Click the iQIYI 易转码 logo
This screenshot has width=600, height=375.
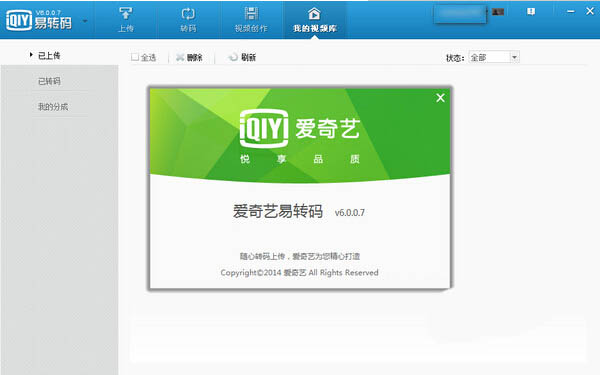click(x=39, y=20)
